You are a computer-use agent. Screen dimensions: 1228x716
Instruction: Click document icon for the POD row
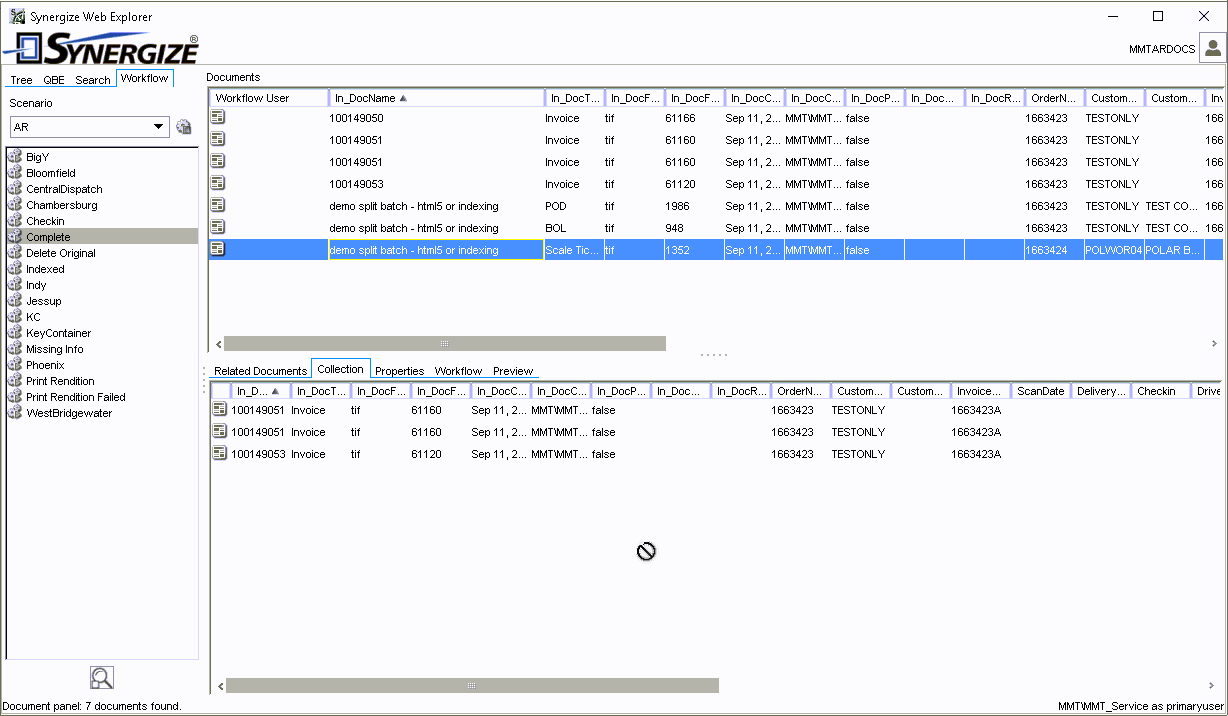[x=218, y=205]
